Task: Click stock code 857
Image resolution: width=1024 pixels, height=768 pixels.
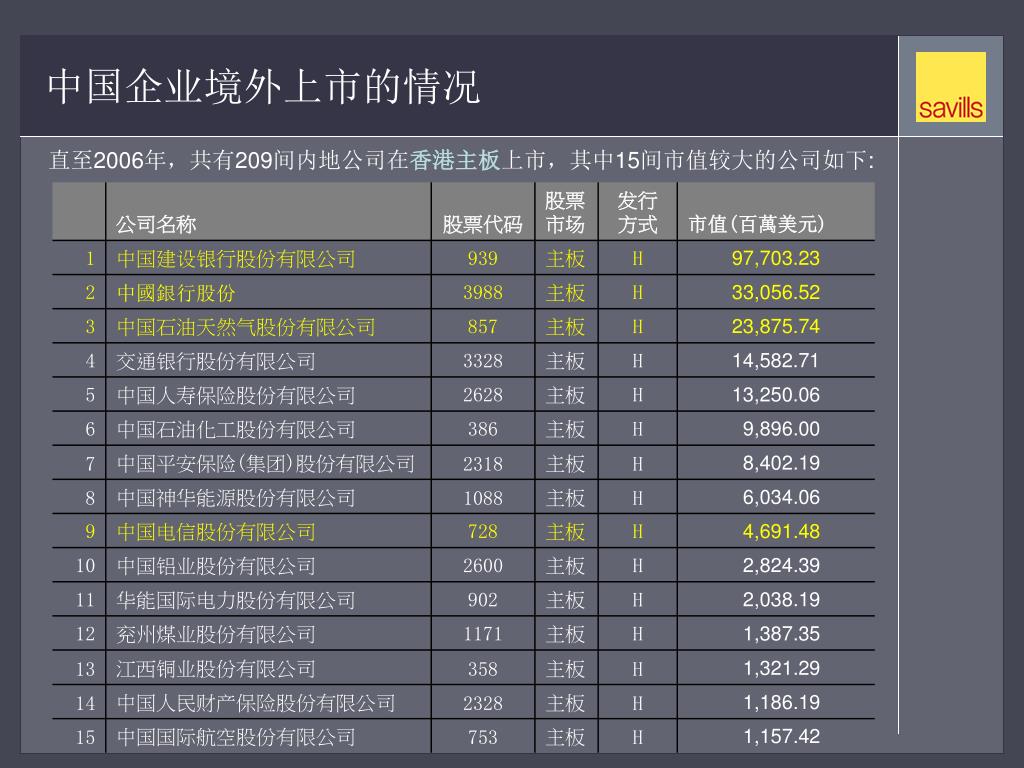Action: (x=483, y=327)
